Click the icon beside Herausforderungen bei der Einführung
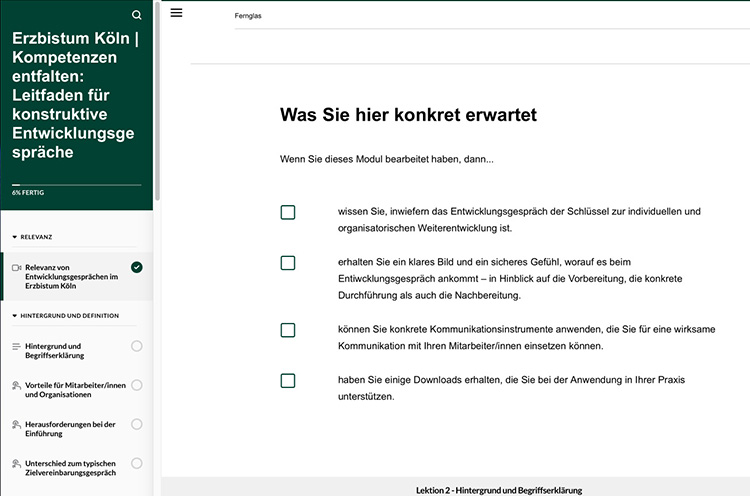The height and width of the screenshot is (496, 750). [x=16, y=425]
